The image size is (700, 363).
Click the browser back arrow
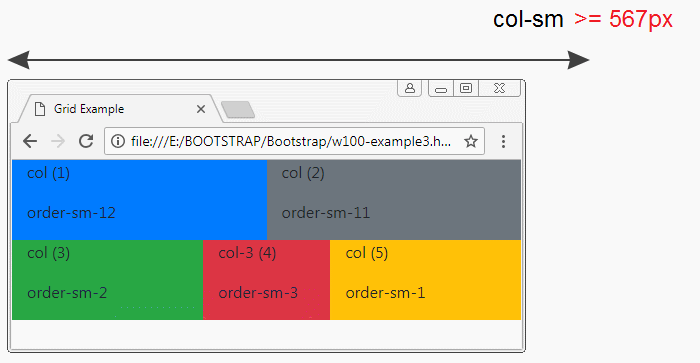pos(30,141)
